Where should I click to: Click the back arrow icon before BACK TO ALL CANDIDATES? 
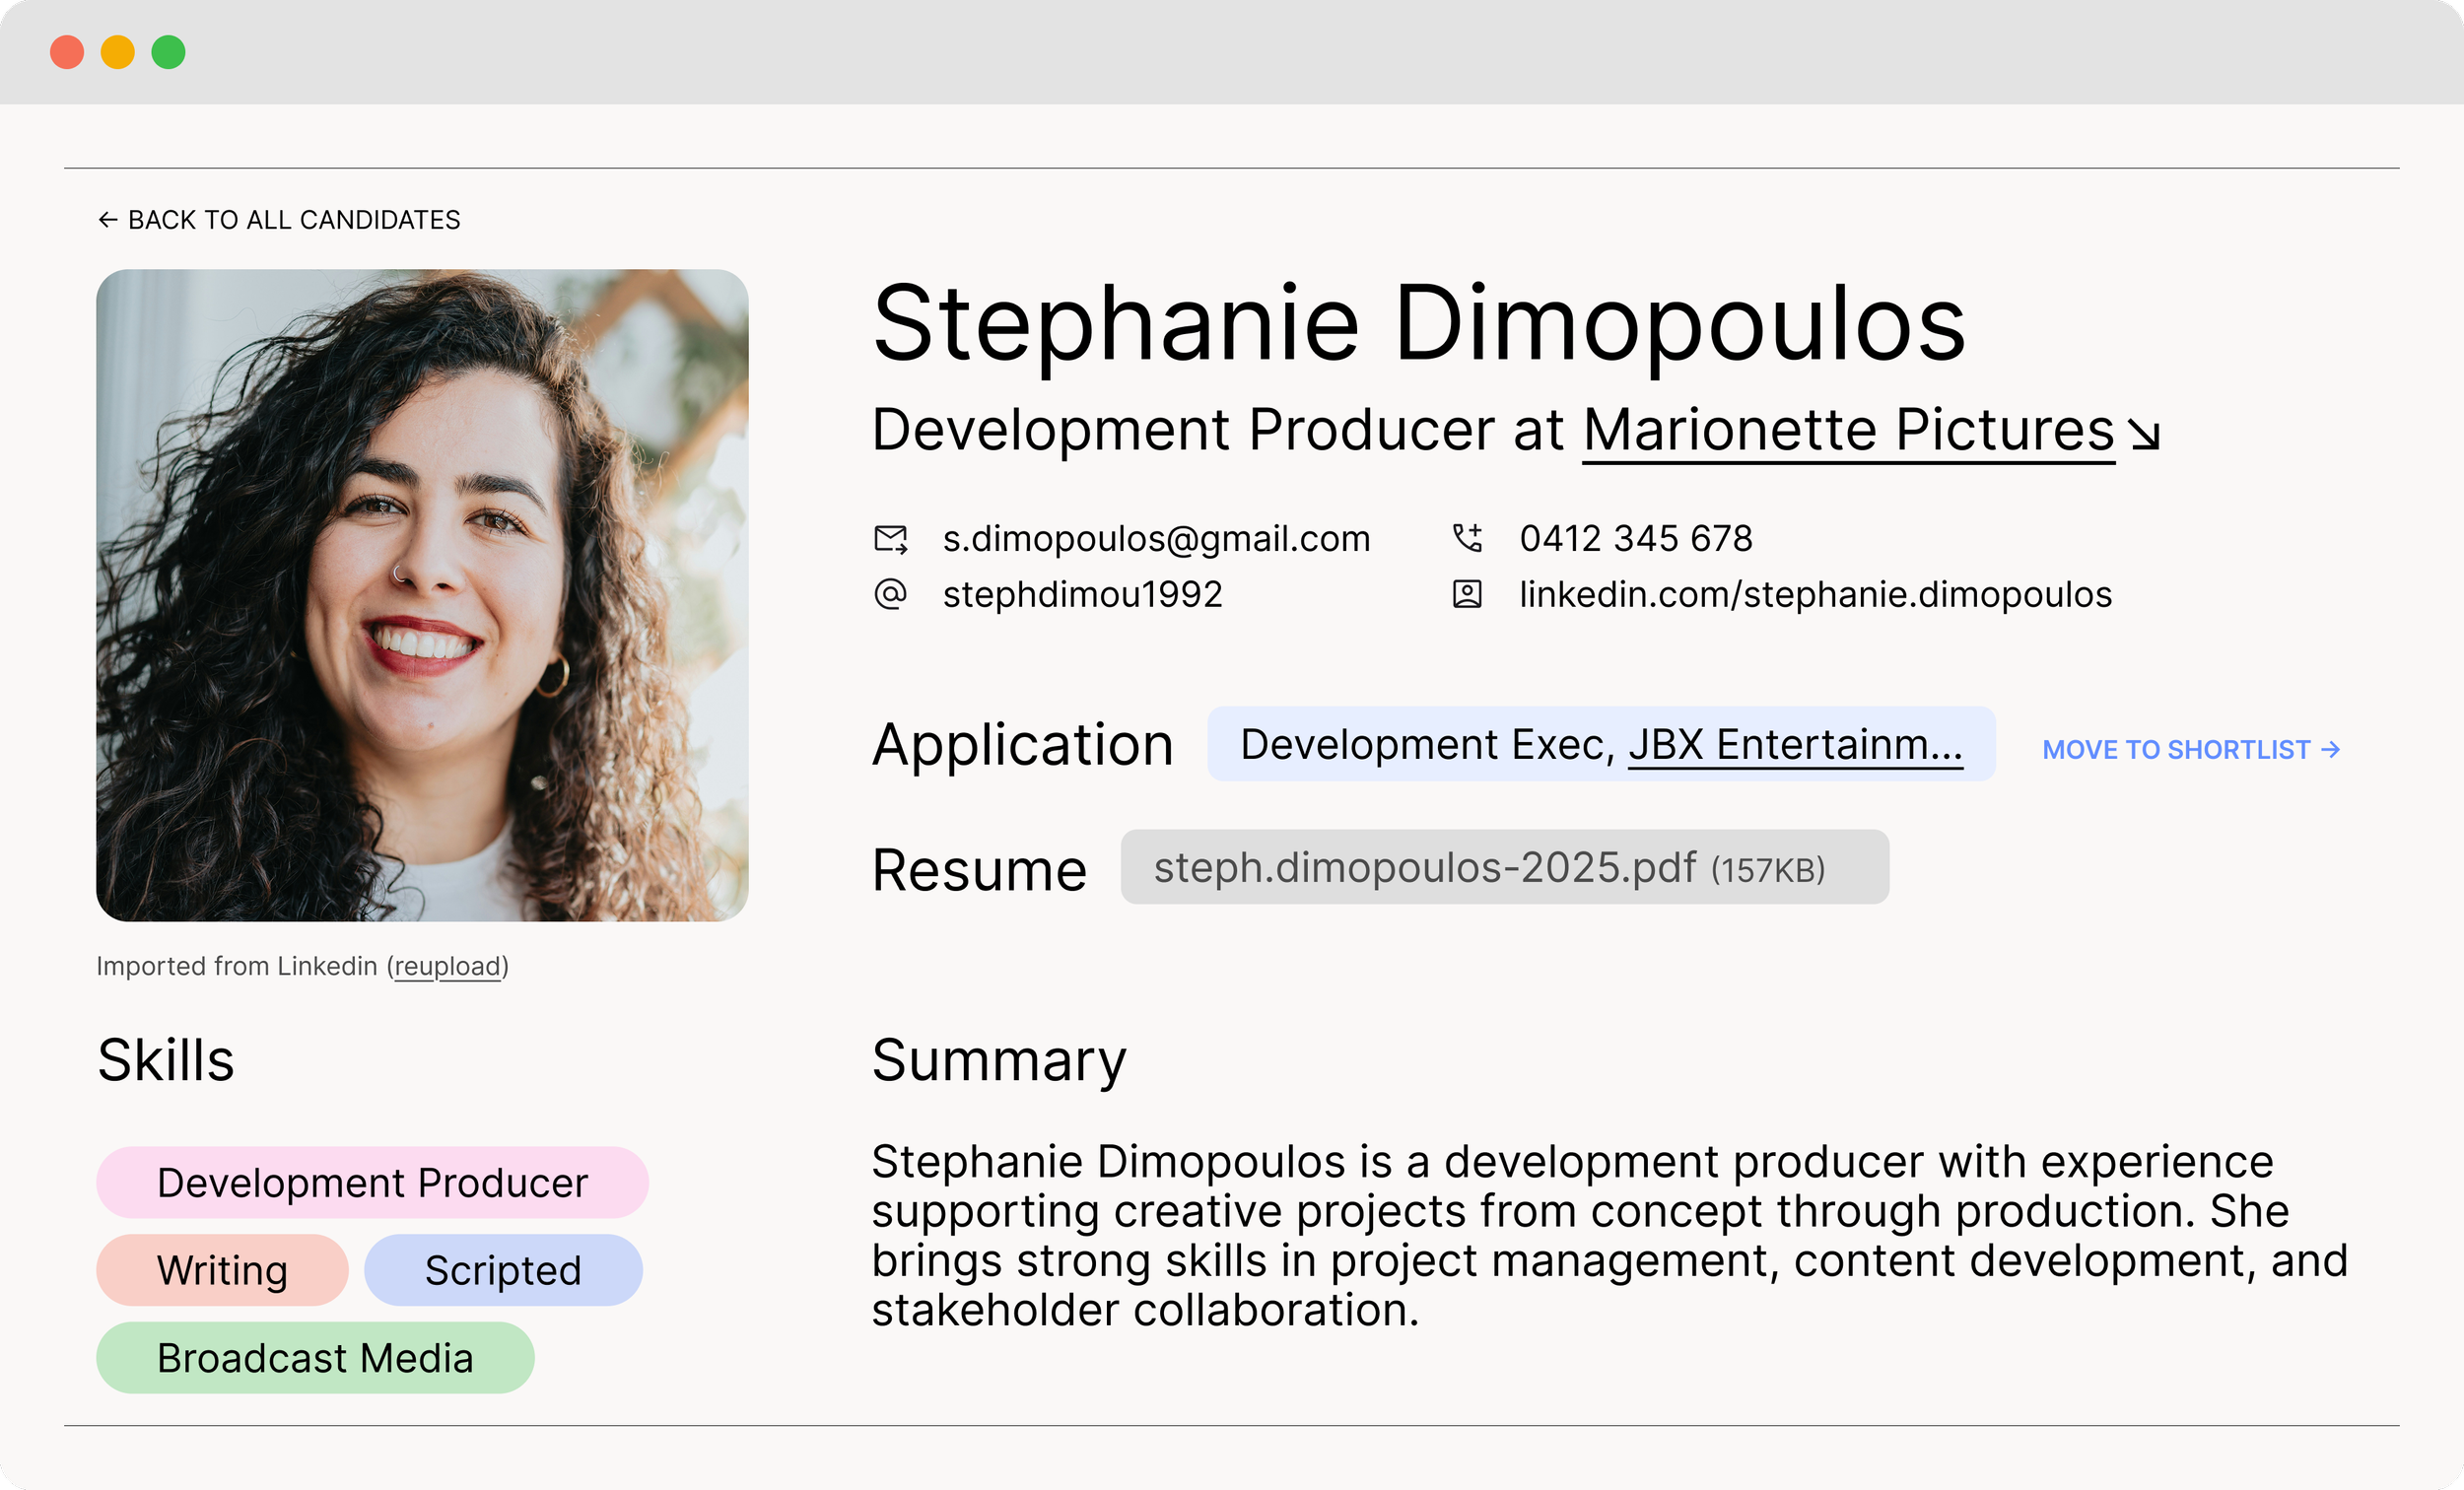[108, 219]
